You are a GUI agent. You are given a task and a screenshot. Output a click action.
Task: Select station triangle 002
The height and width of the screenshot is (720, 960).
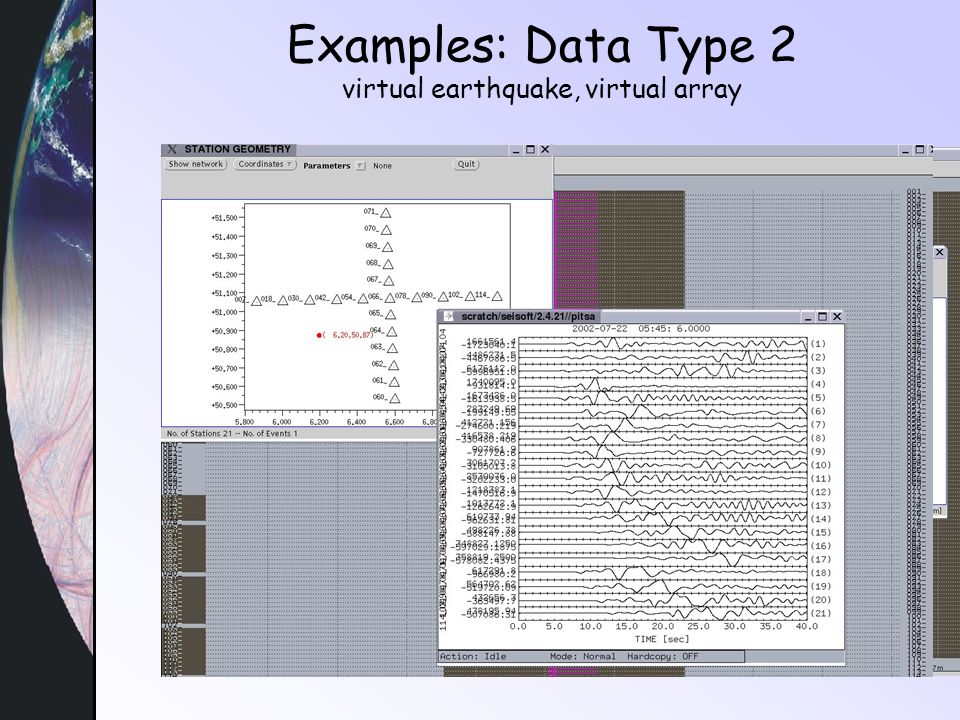pyautogui.click(x=257, y=301)
